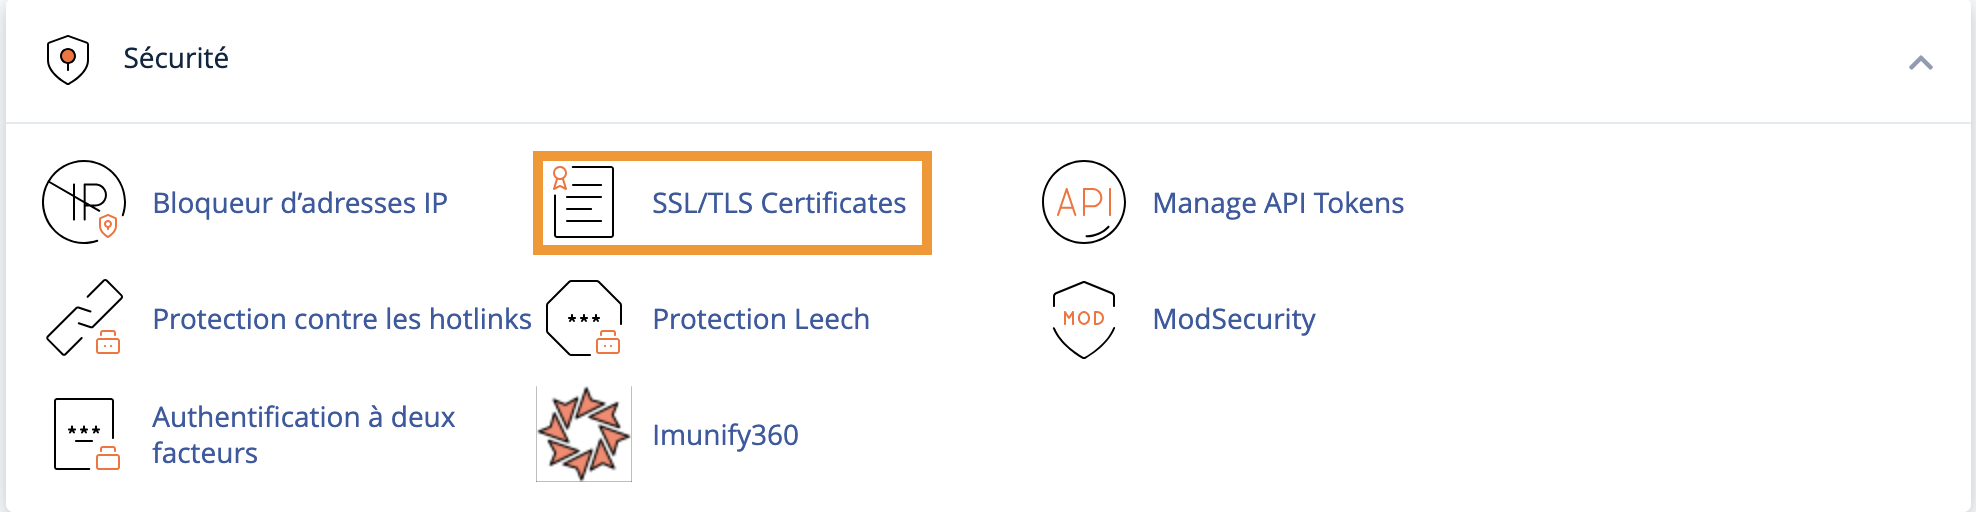Screen dimensions: 1976x512
Task: Open the Bloqueur d'adresses IP icon
Action: [84, 202]
